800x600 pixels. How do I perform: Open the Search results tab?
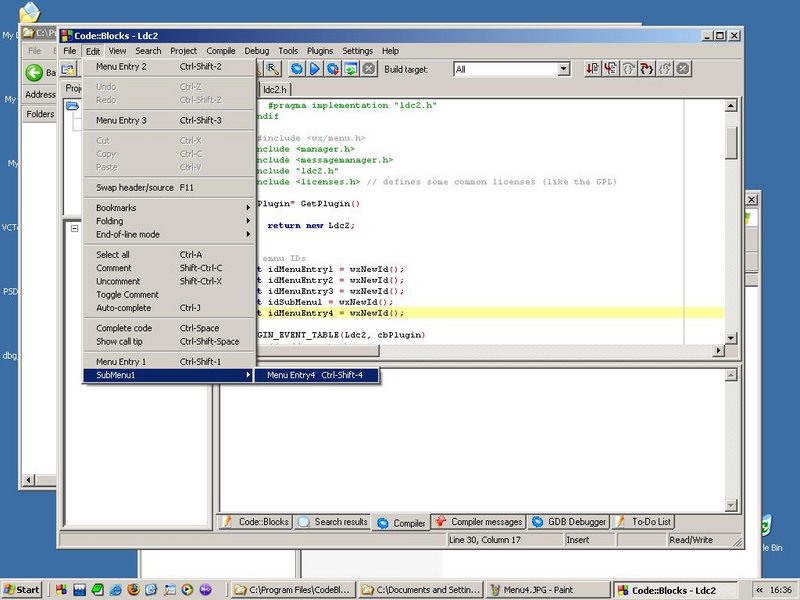coord(333,521)
